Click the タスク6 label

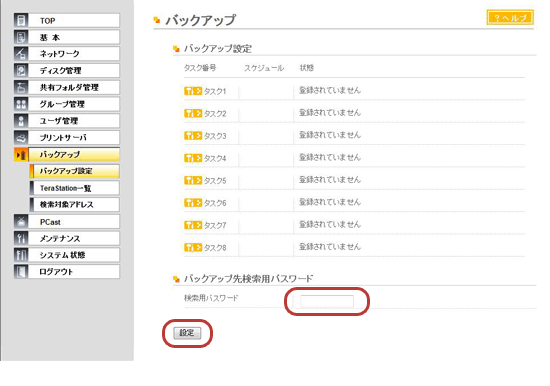point(215,203)
